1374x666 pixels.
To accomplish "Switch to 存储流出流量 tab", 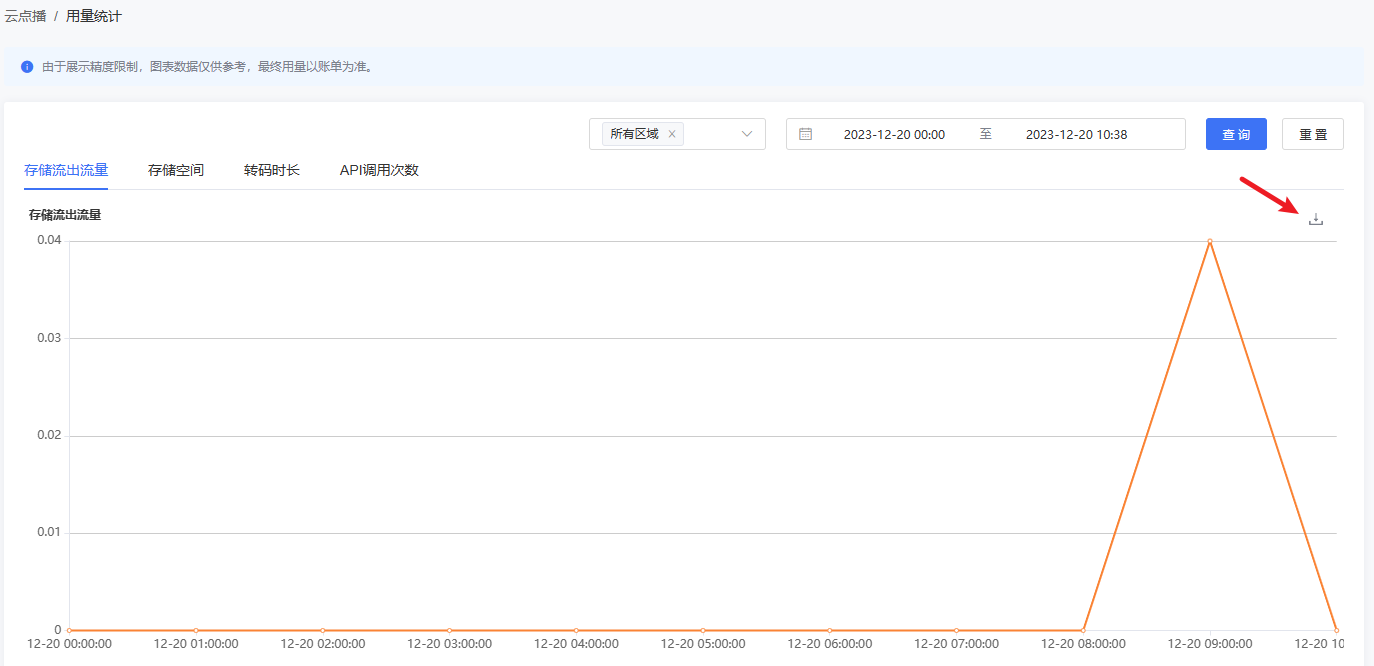I will point(66,170).
